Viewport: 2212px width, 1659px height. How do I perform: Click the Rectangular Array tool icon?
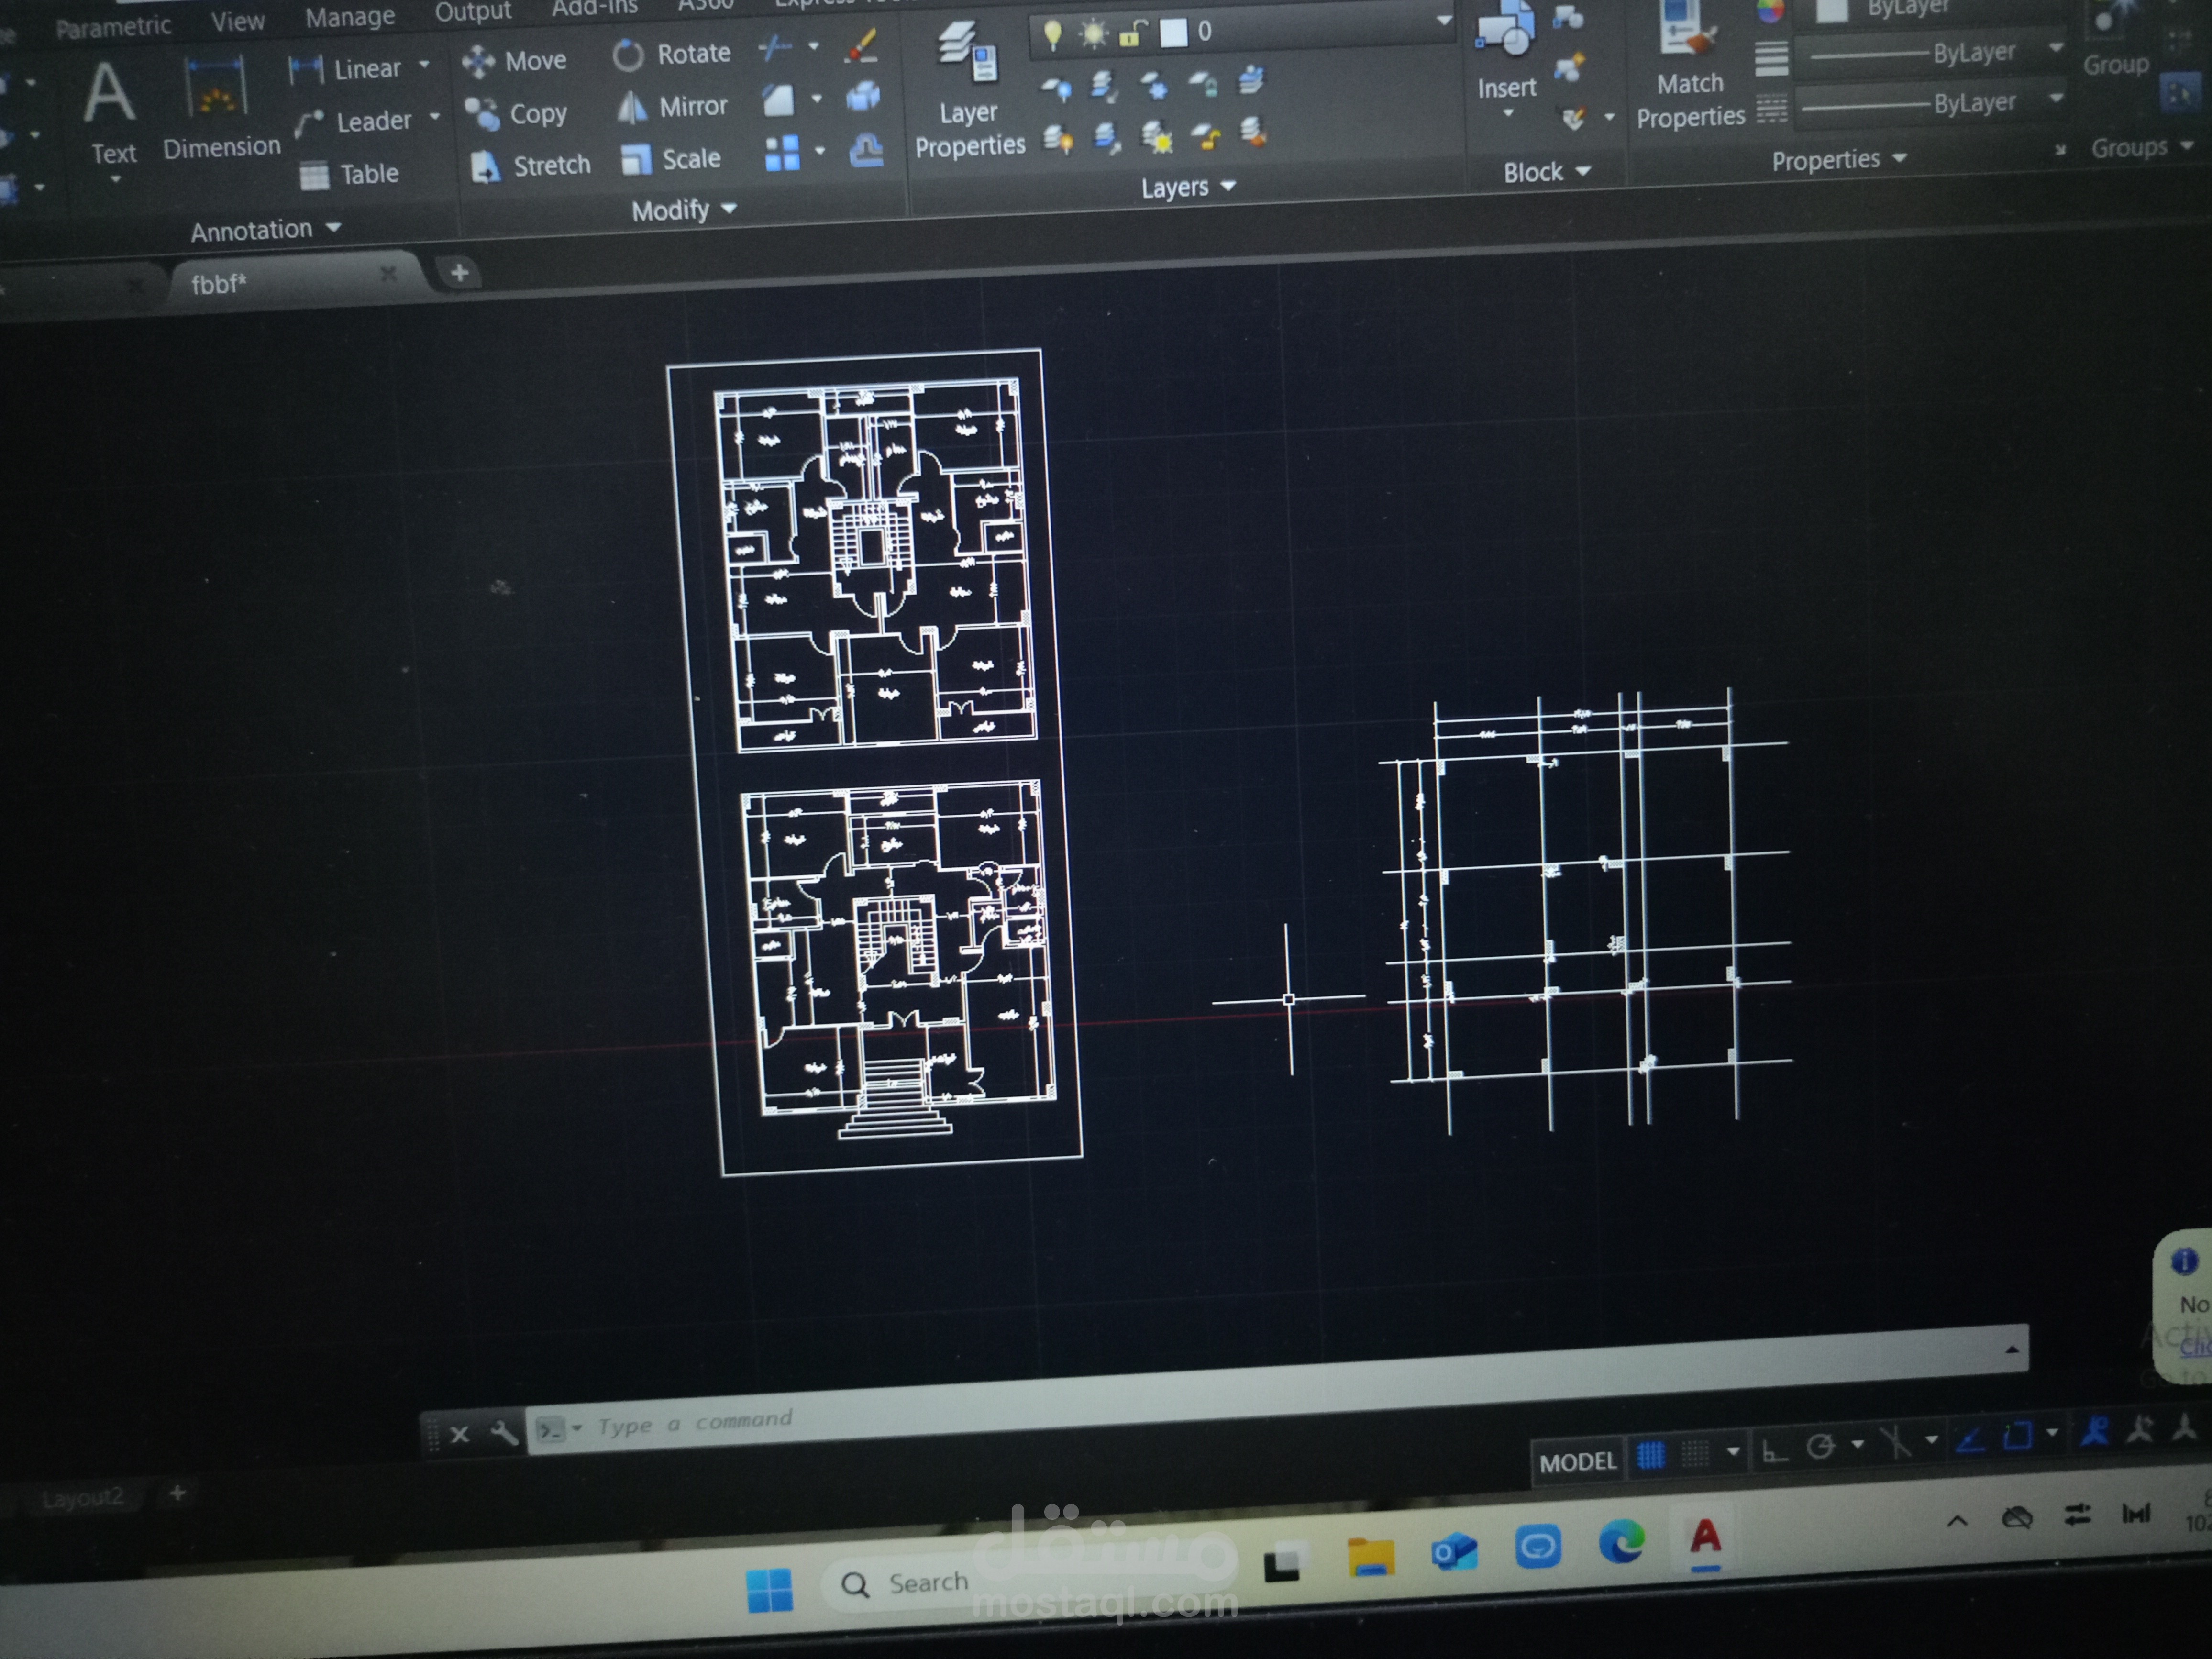coord(782,153)
